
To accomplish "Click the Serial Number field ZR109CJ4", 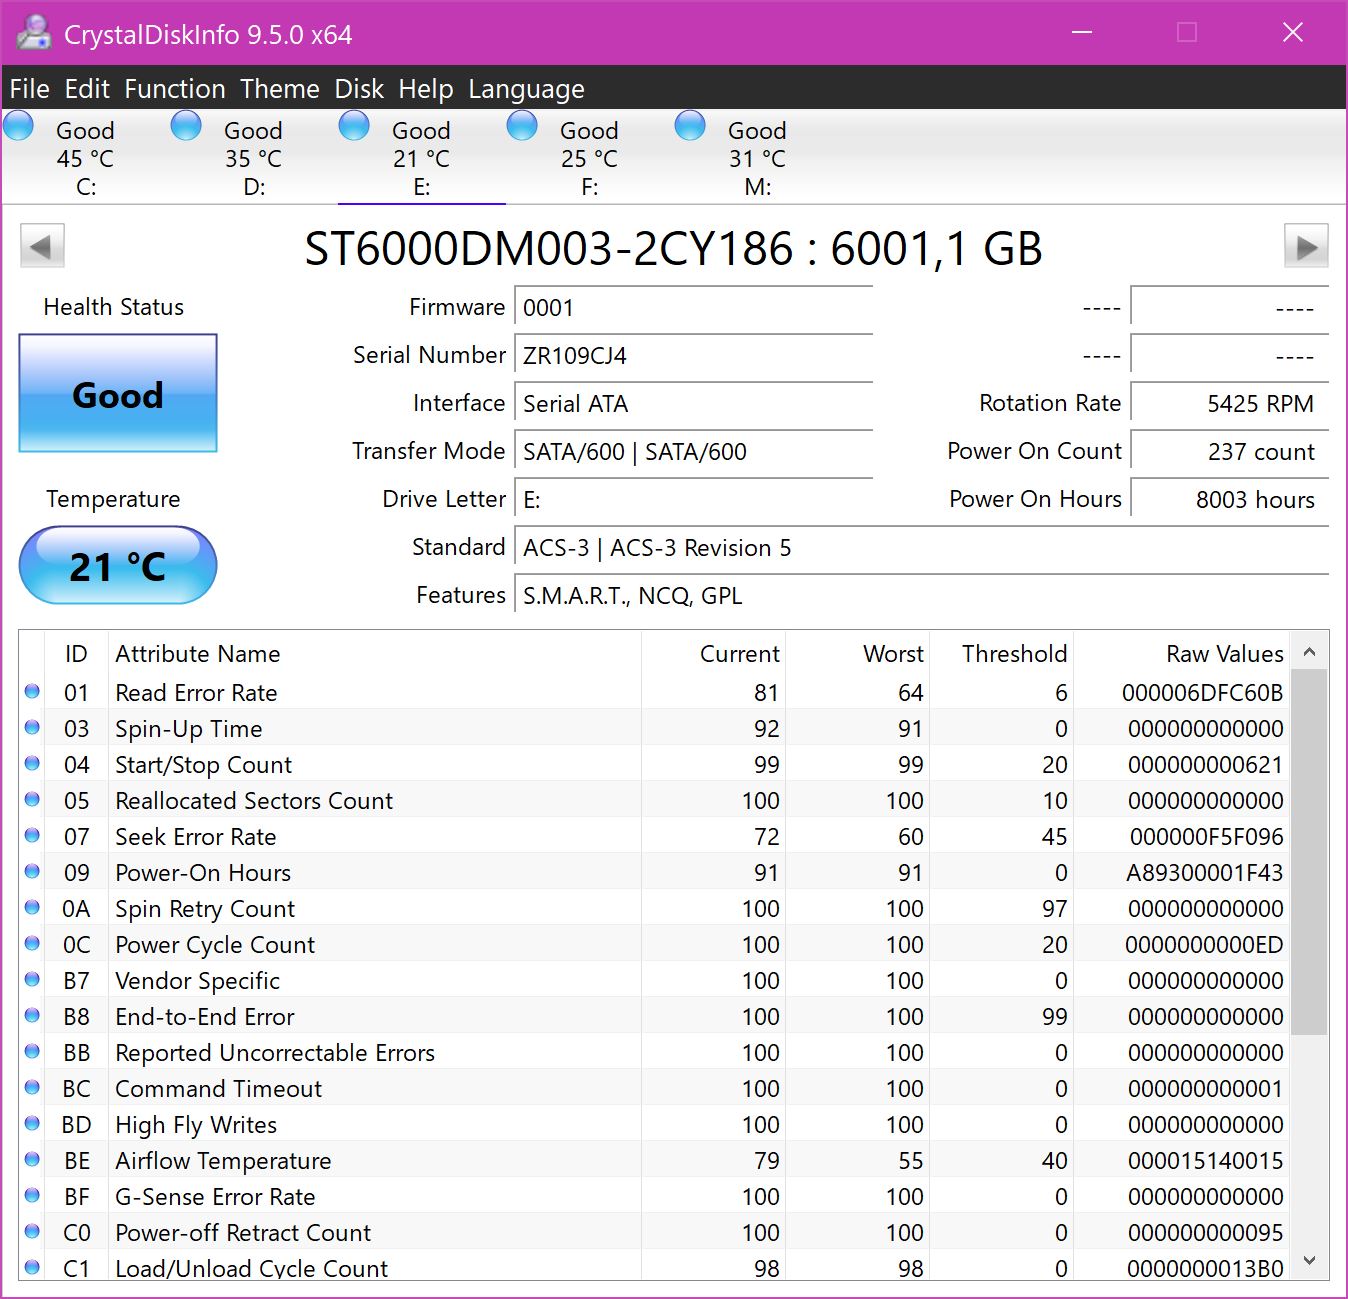I will click(693, 356).
